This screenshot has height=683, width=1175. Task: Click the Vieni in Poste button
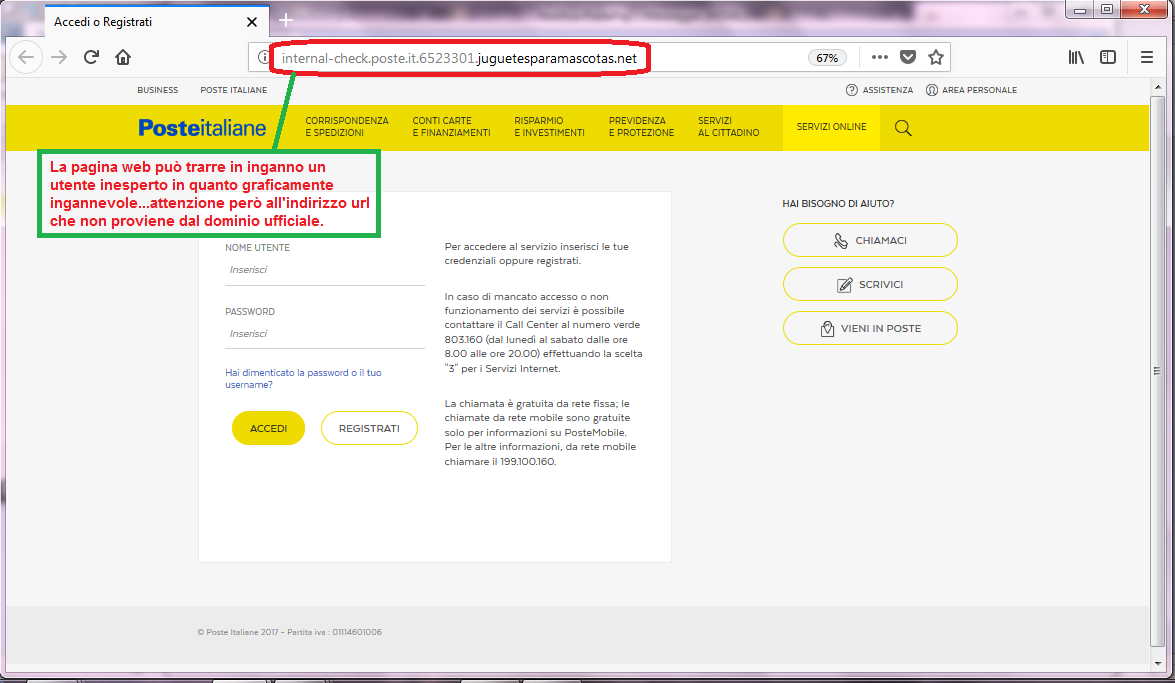870,328
